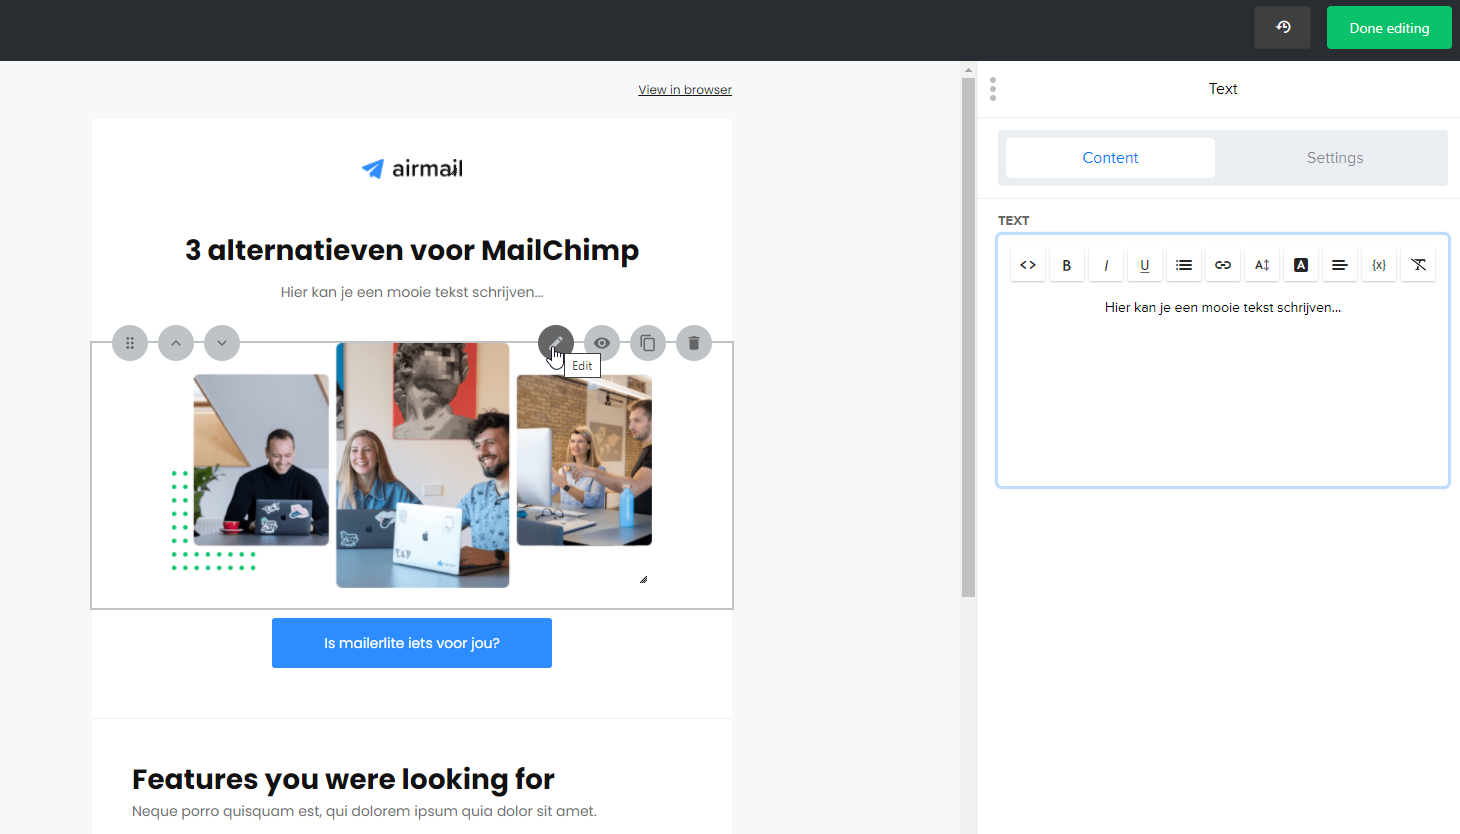Click the team photos collage image

tap(412, 465)
